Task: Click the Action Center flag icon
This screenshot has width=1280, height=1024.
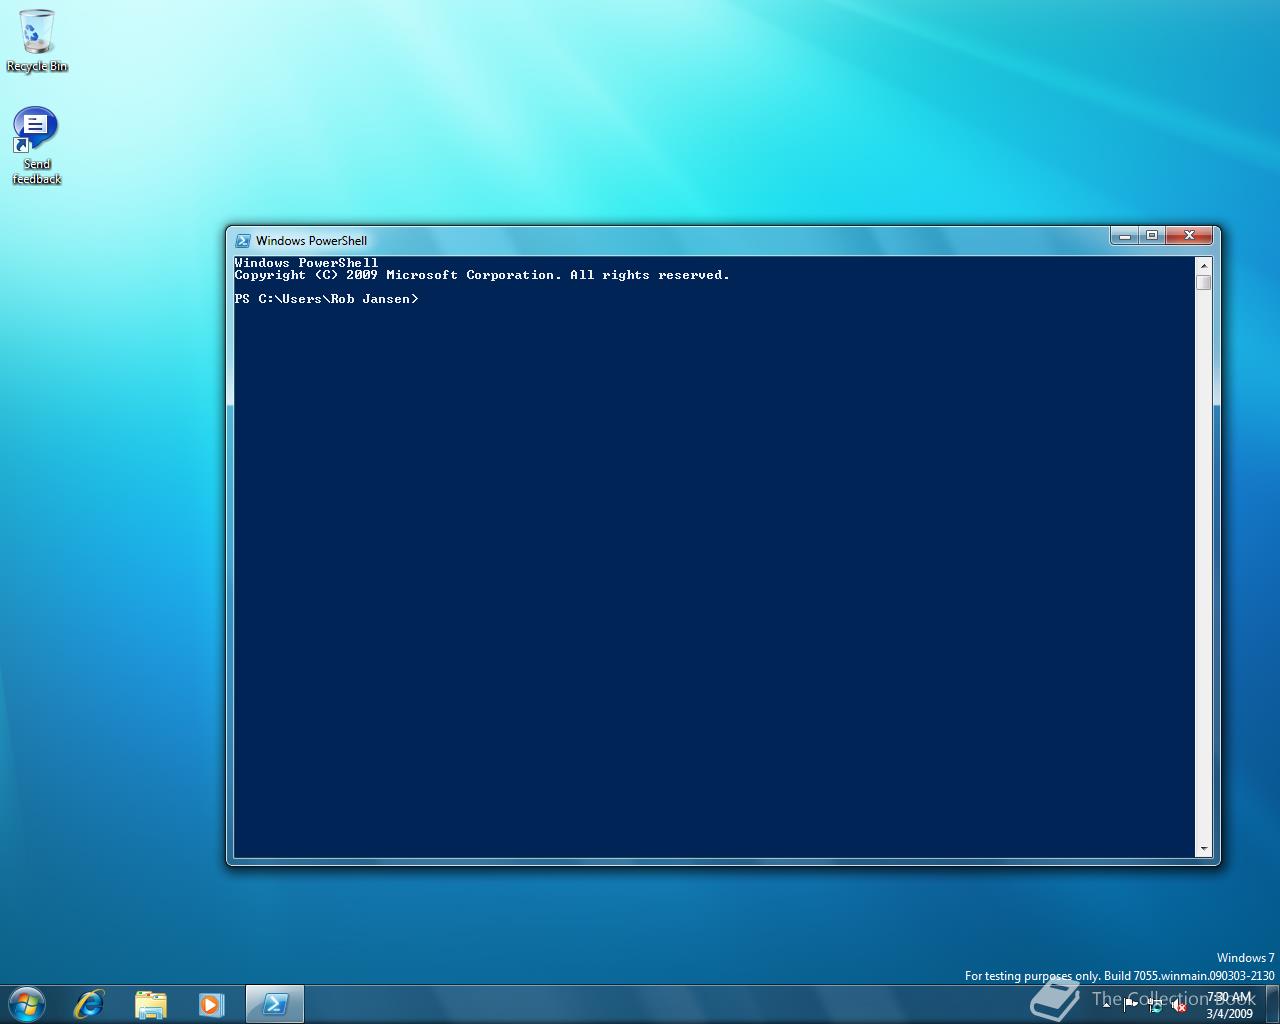Action: (x=1131, y=1005)
